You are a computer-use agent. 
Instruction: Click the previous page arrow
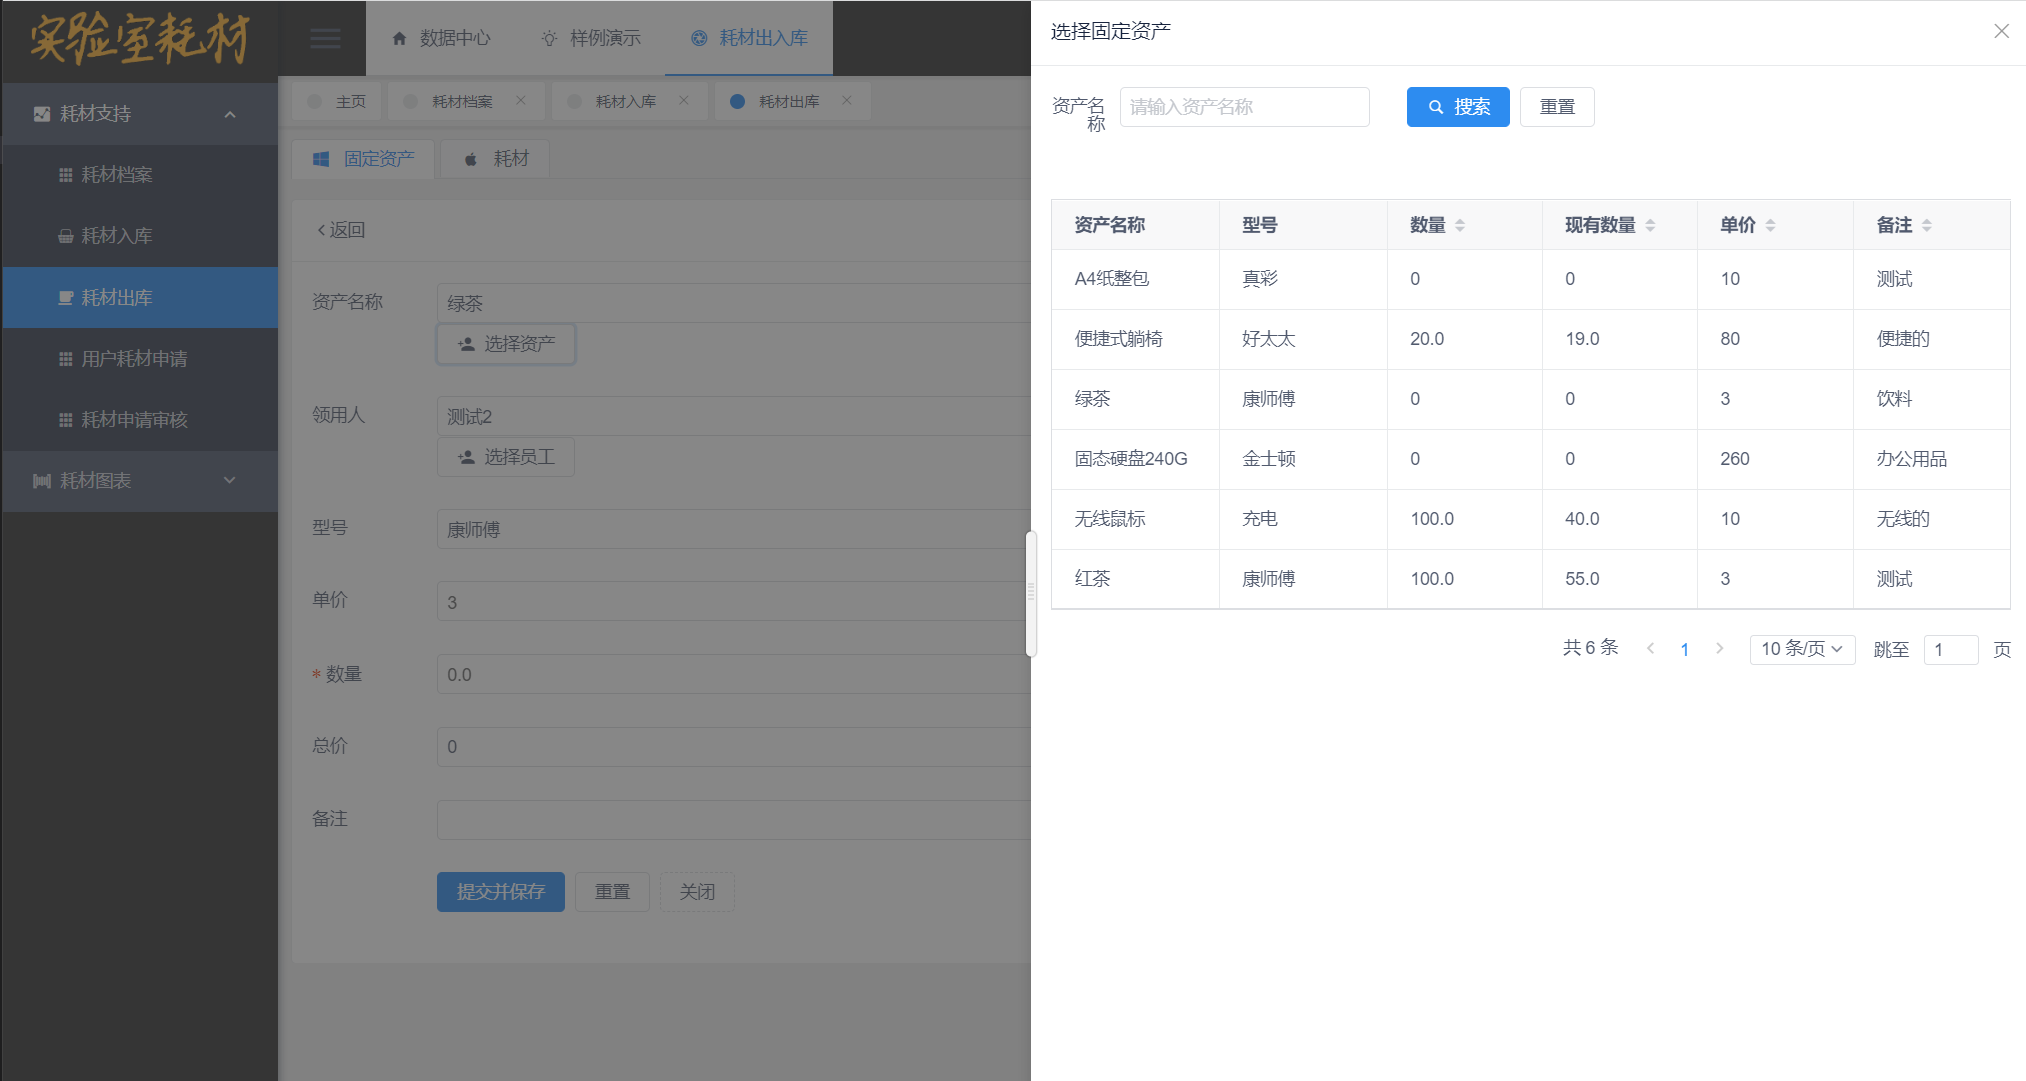point(1651,649)
